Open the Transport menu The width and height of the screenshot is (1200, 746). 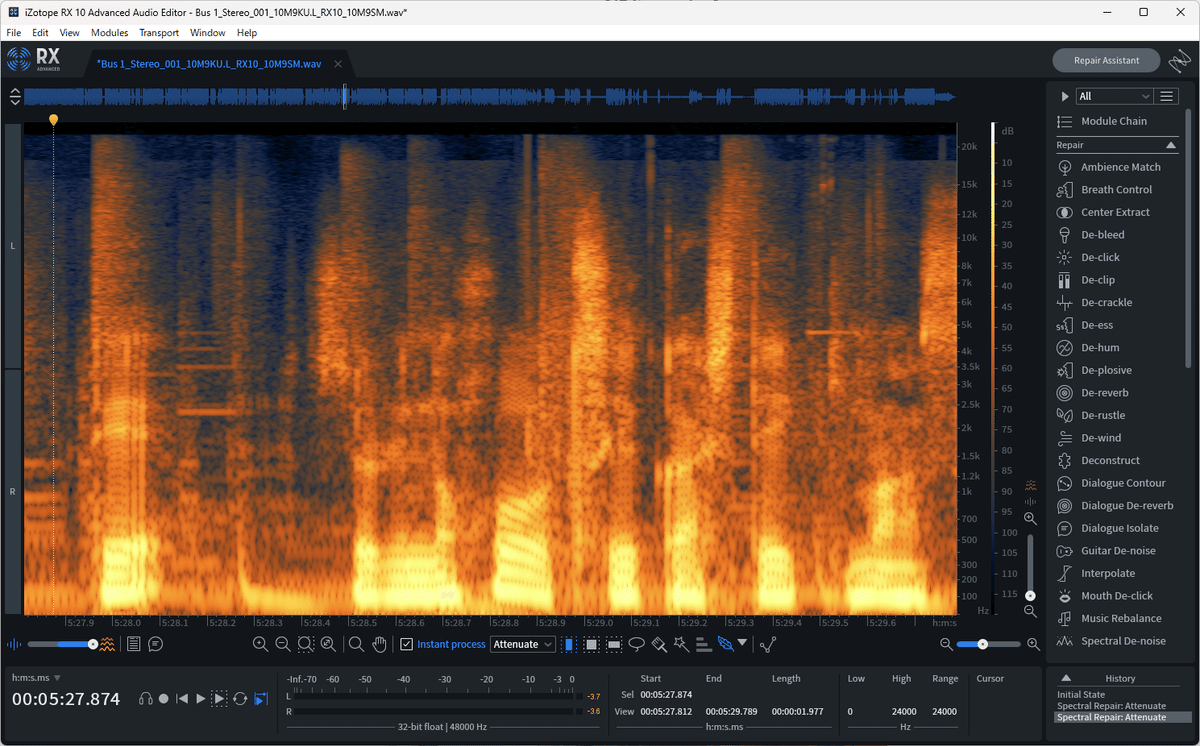pyautogui.click(x=159, y=33)
